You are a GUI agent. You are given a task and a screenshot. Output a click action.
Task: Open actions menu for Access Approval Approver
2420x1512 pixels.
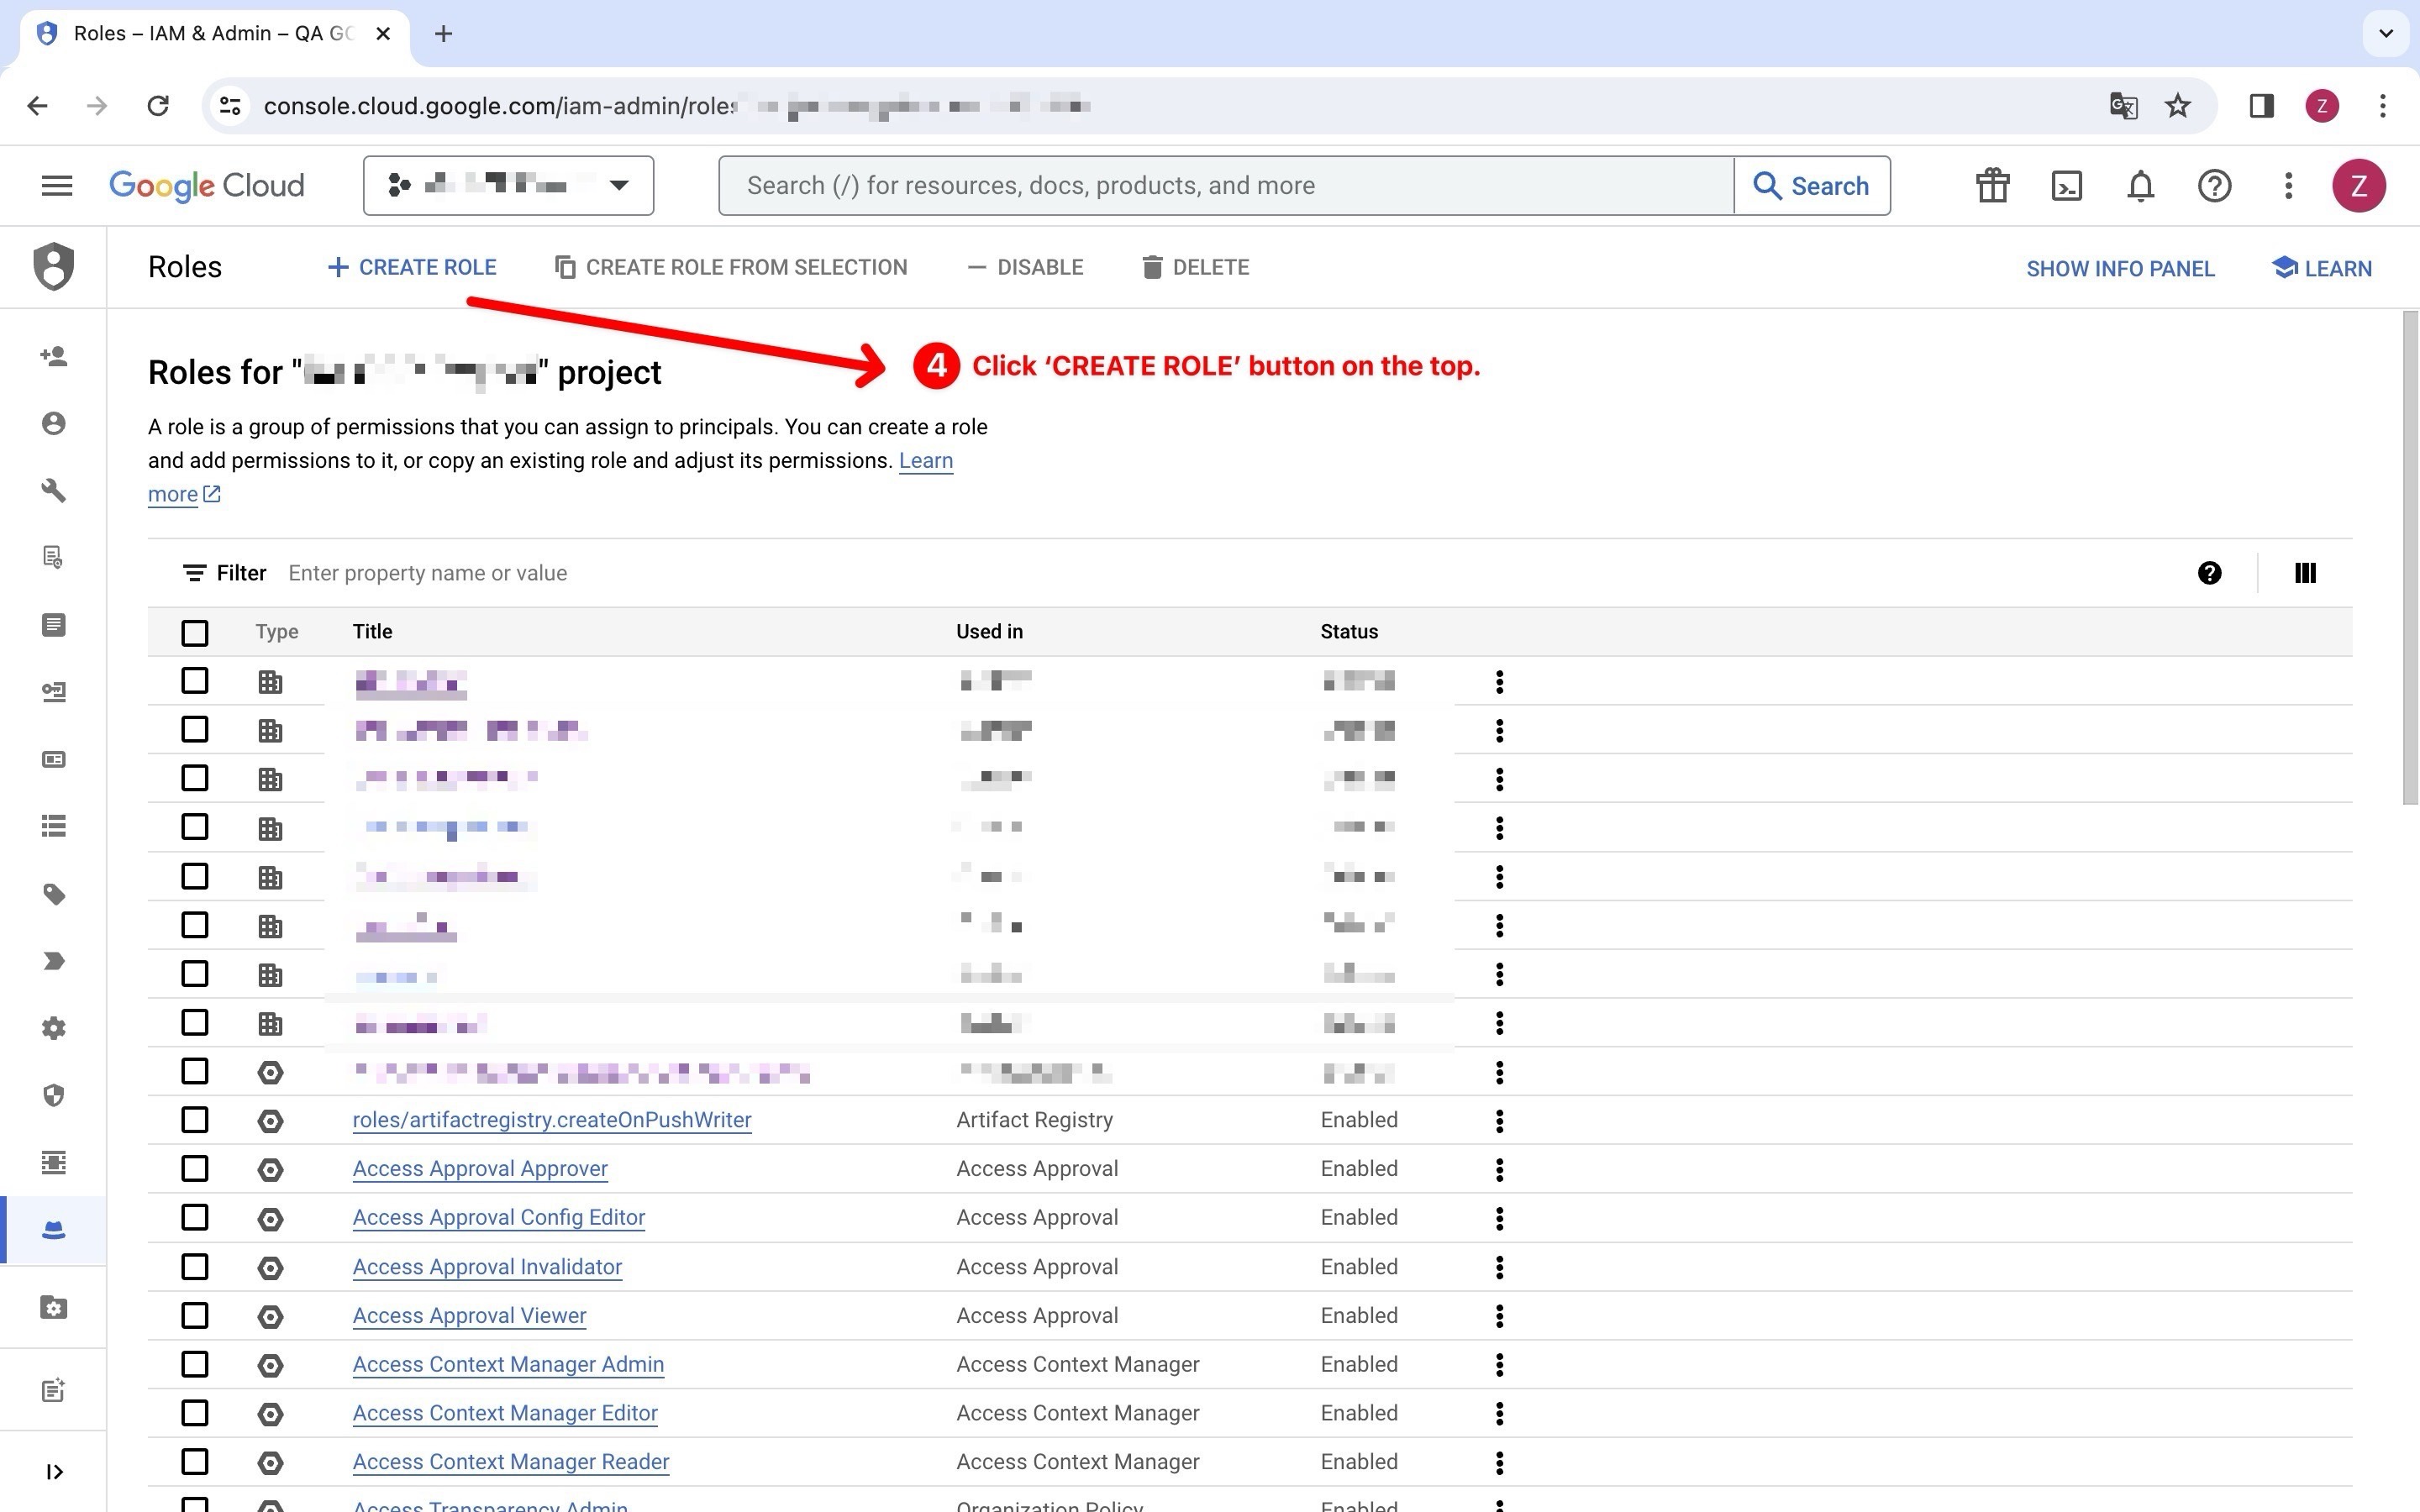point(1499,1169)
